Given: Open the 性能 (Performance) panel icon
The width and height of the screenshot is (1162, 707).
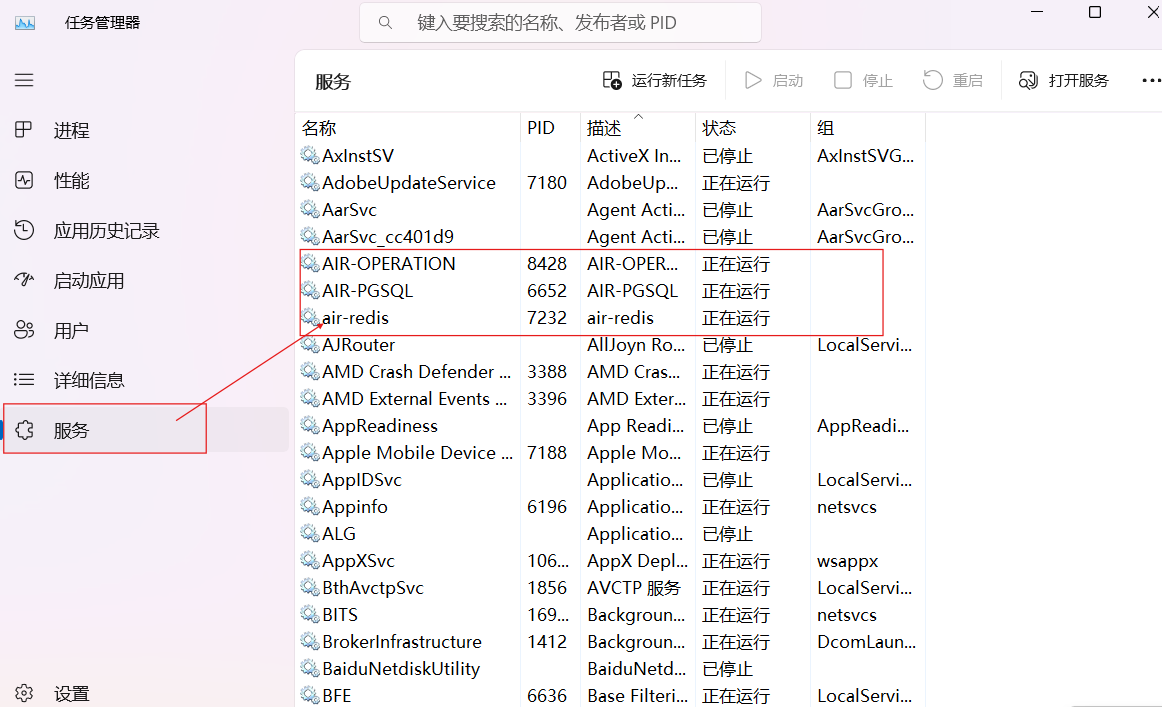Looking at the screenshot, I should click(24, 180).
